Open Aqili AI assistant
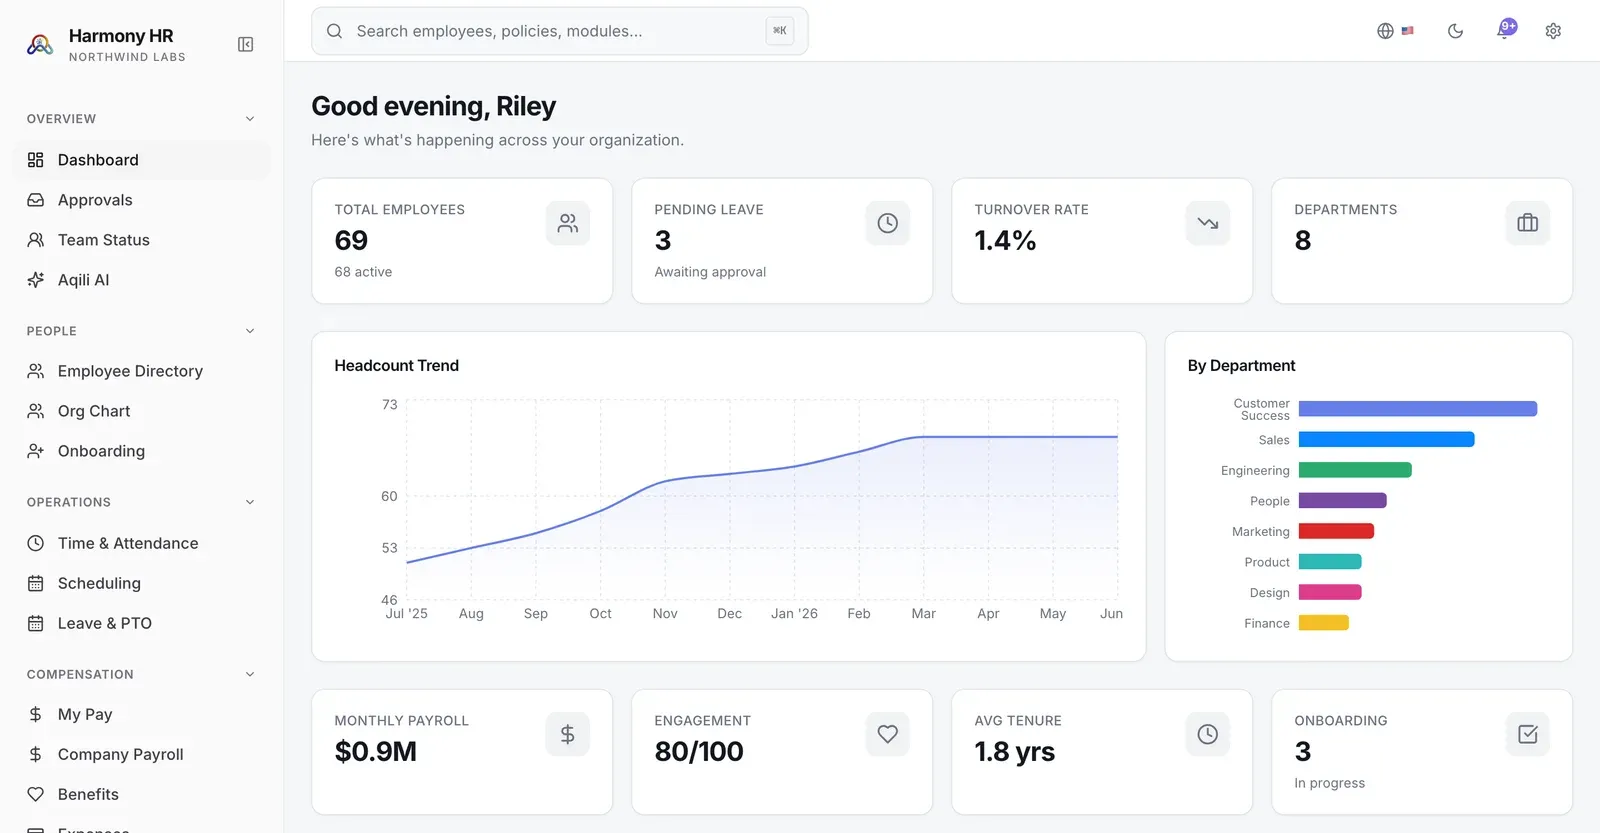The image size is (1600, 833). point(142,280)
